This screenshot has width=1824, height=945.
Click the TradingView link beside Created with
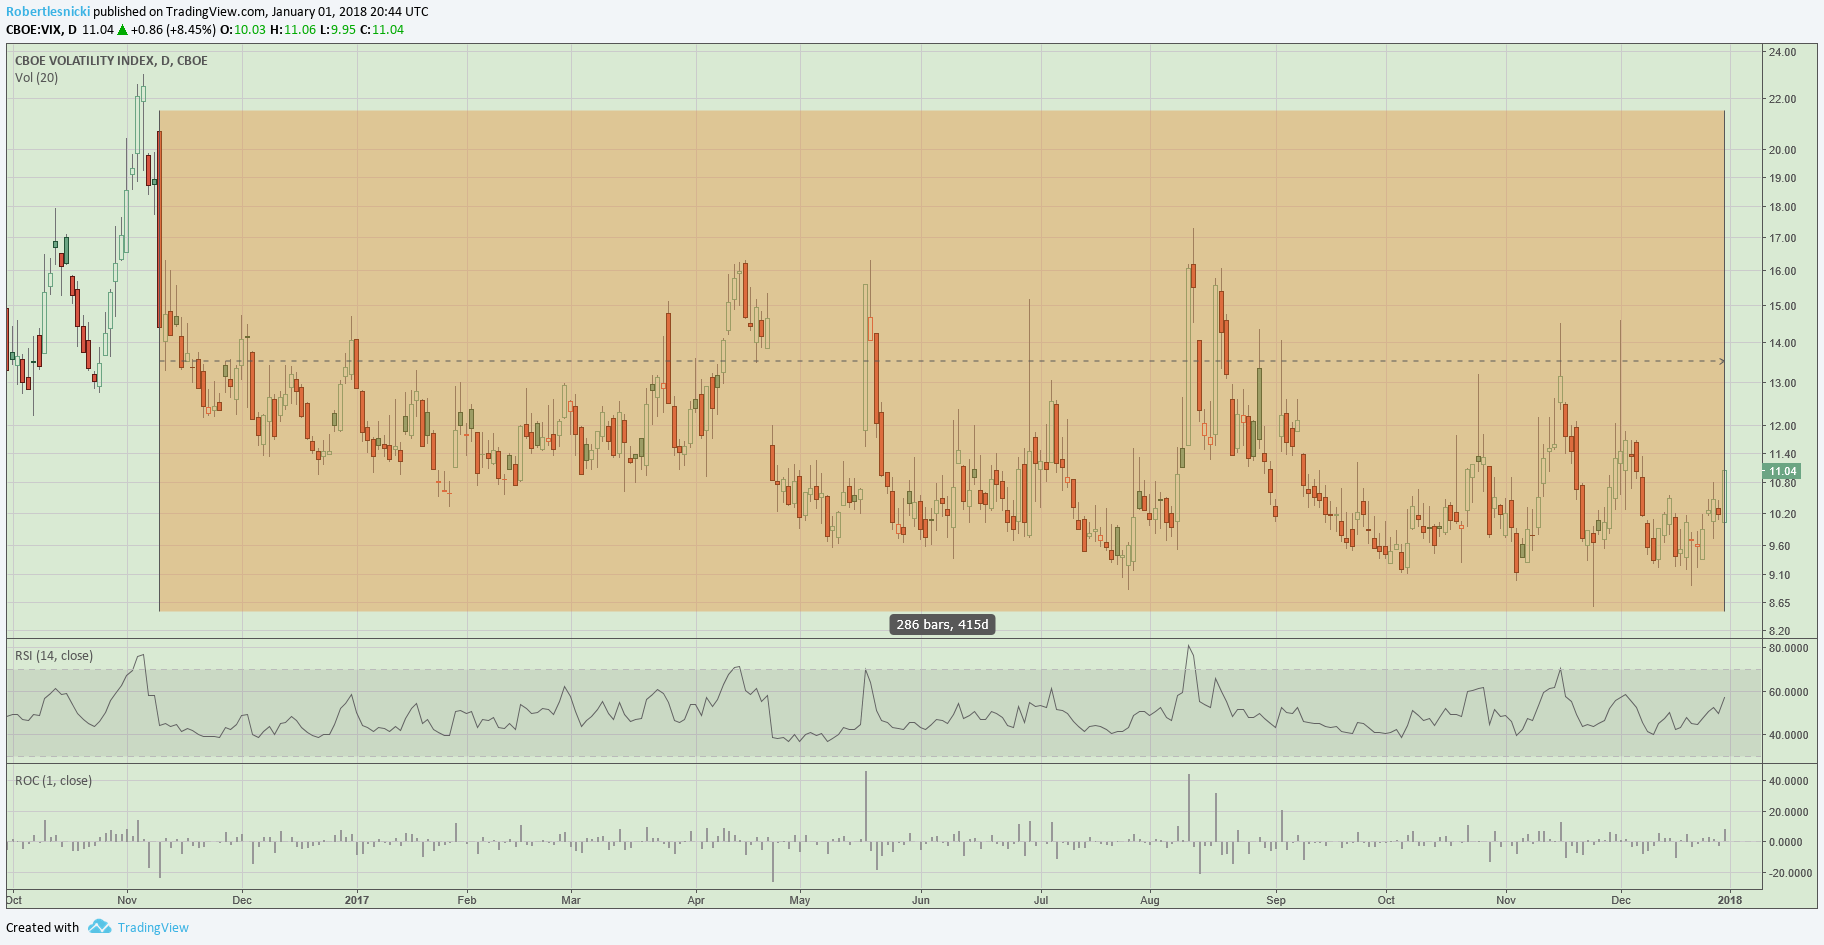coord(153,928)
